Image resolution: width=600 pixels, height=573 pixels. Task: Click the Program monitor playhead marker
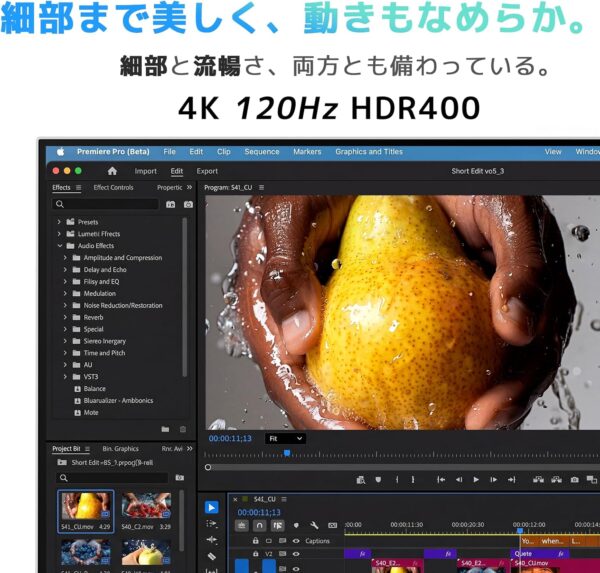287,453
